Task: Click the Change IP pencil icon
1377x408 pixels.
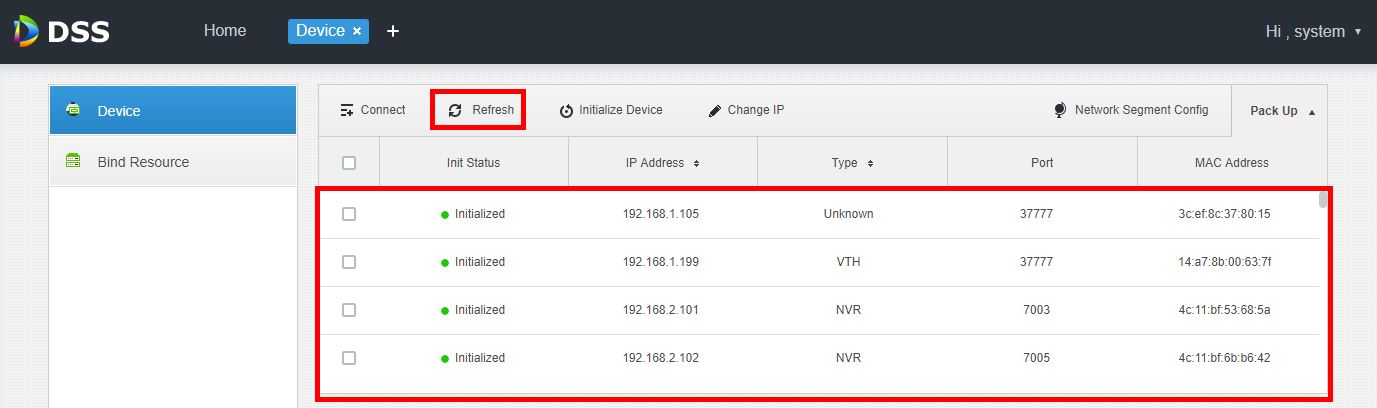Action: [x=715, y=111]
